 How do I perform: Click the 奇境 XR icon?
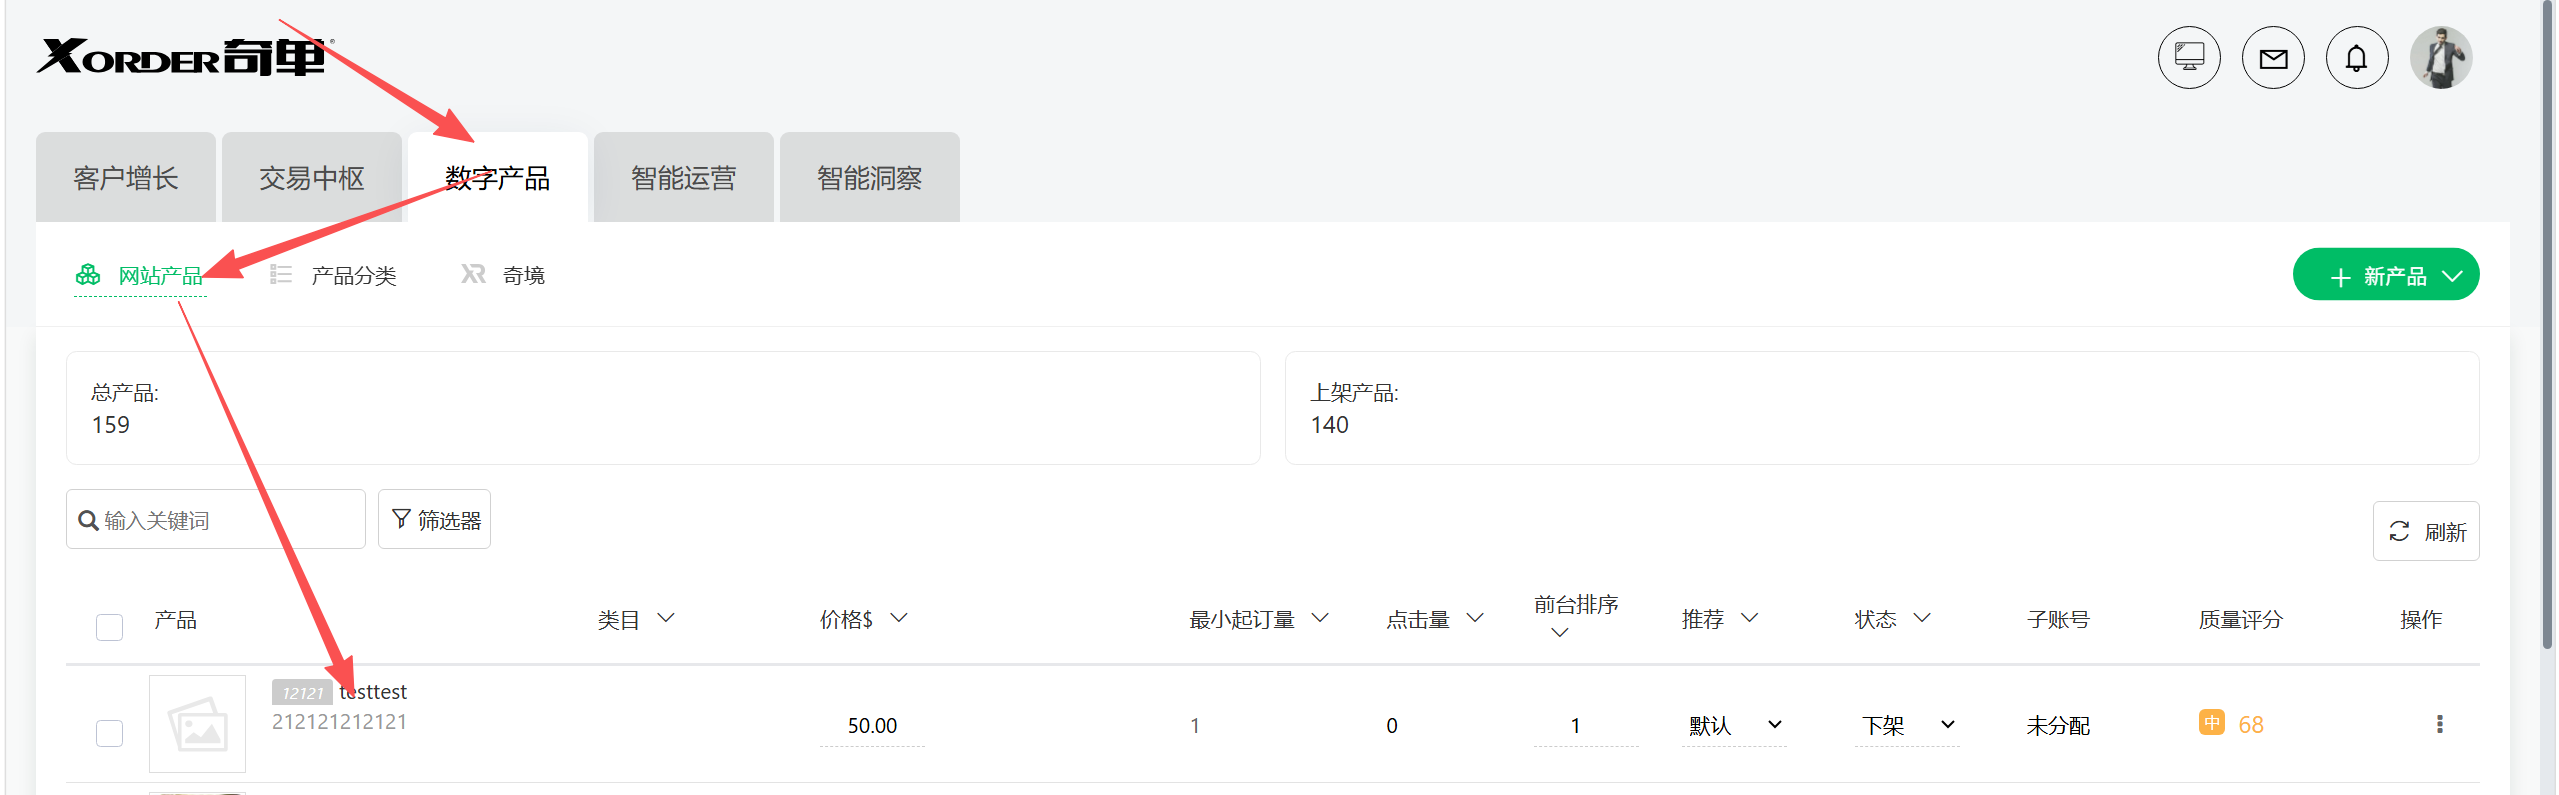(473, 274)
